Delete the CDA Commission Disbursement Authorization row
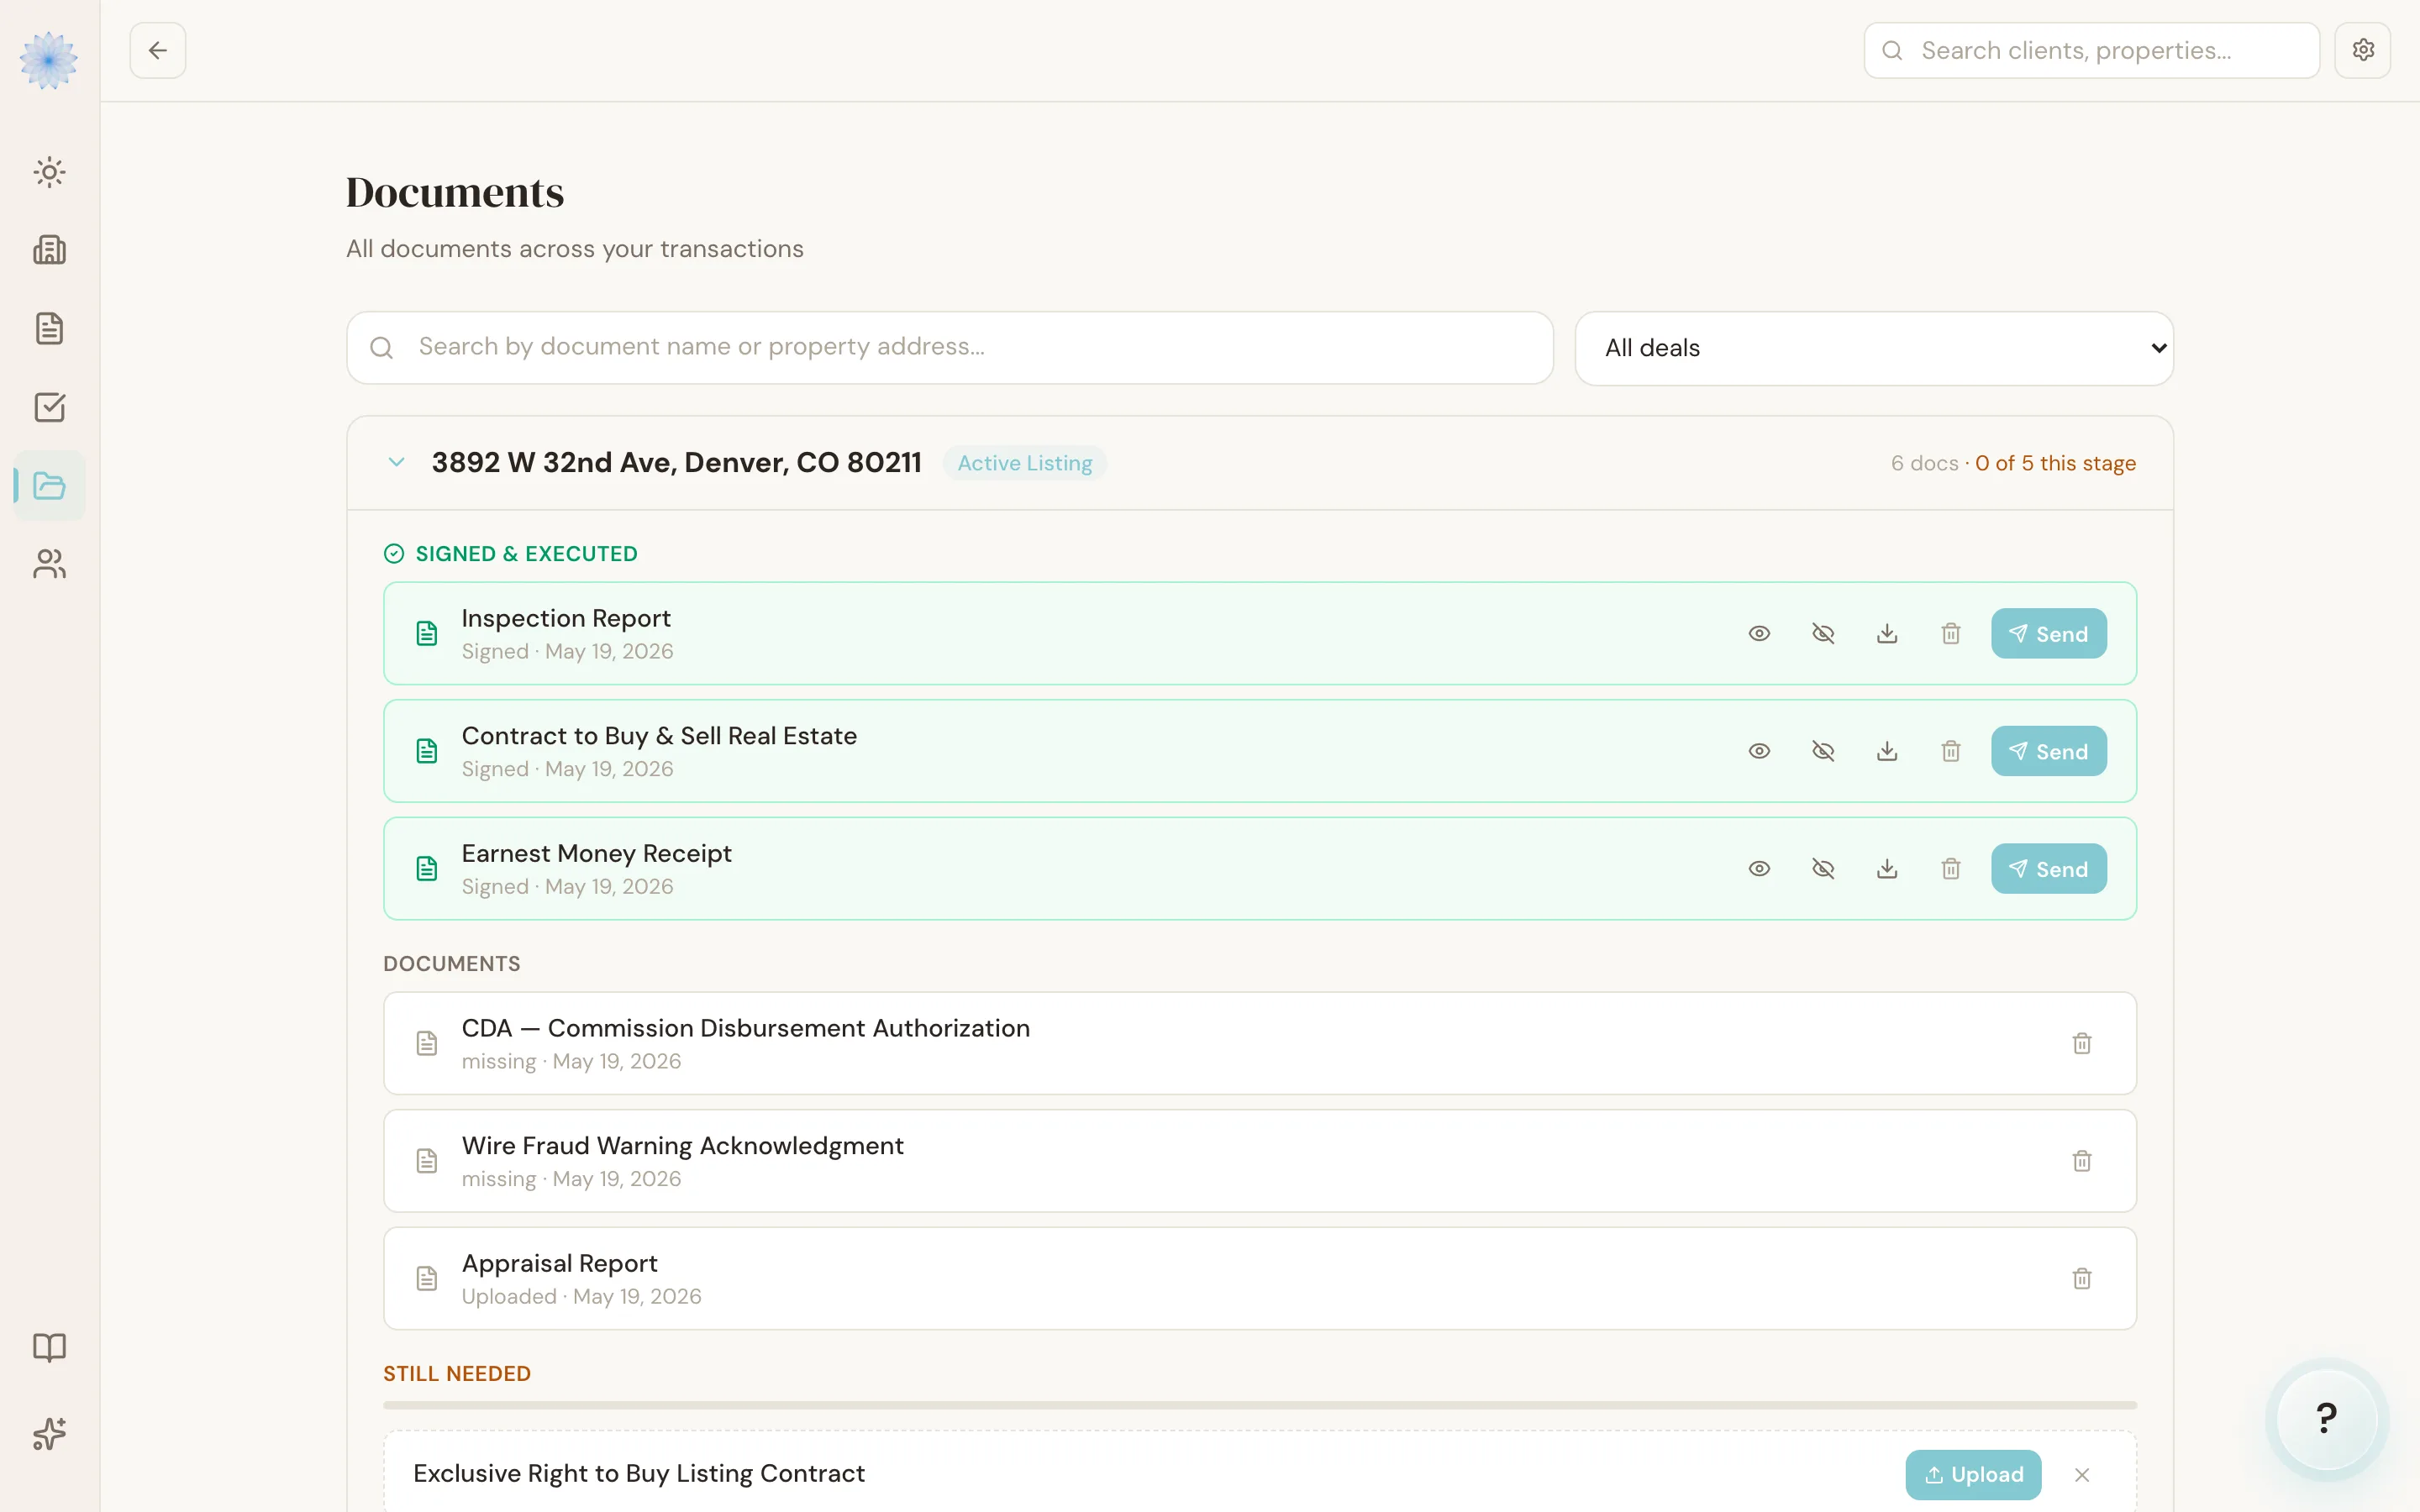The height and width of the screenshot is (1512, 2420). [x=2082, y=1044]
